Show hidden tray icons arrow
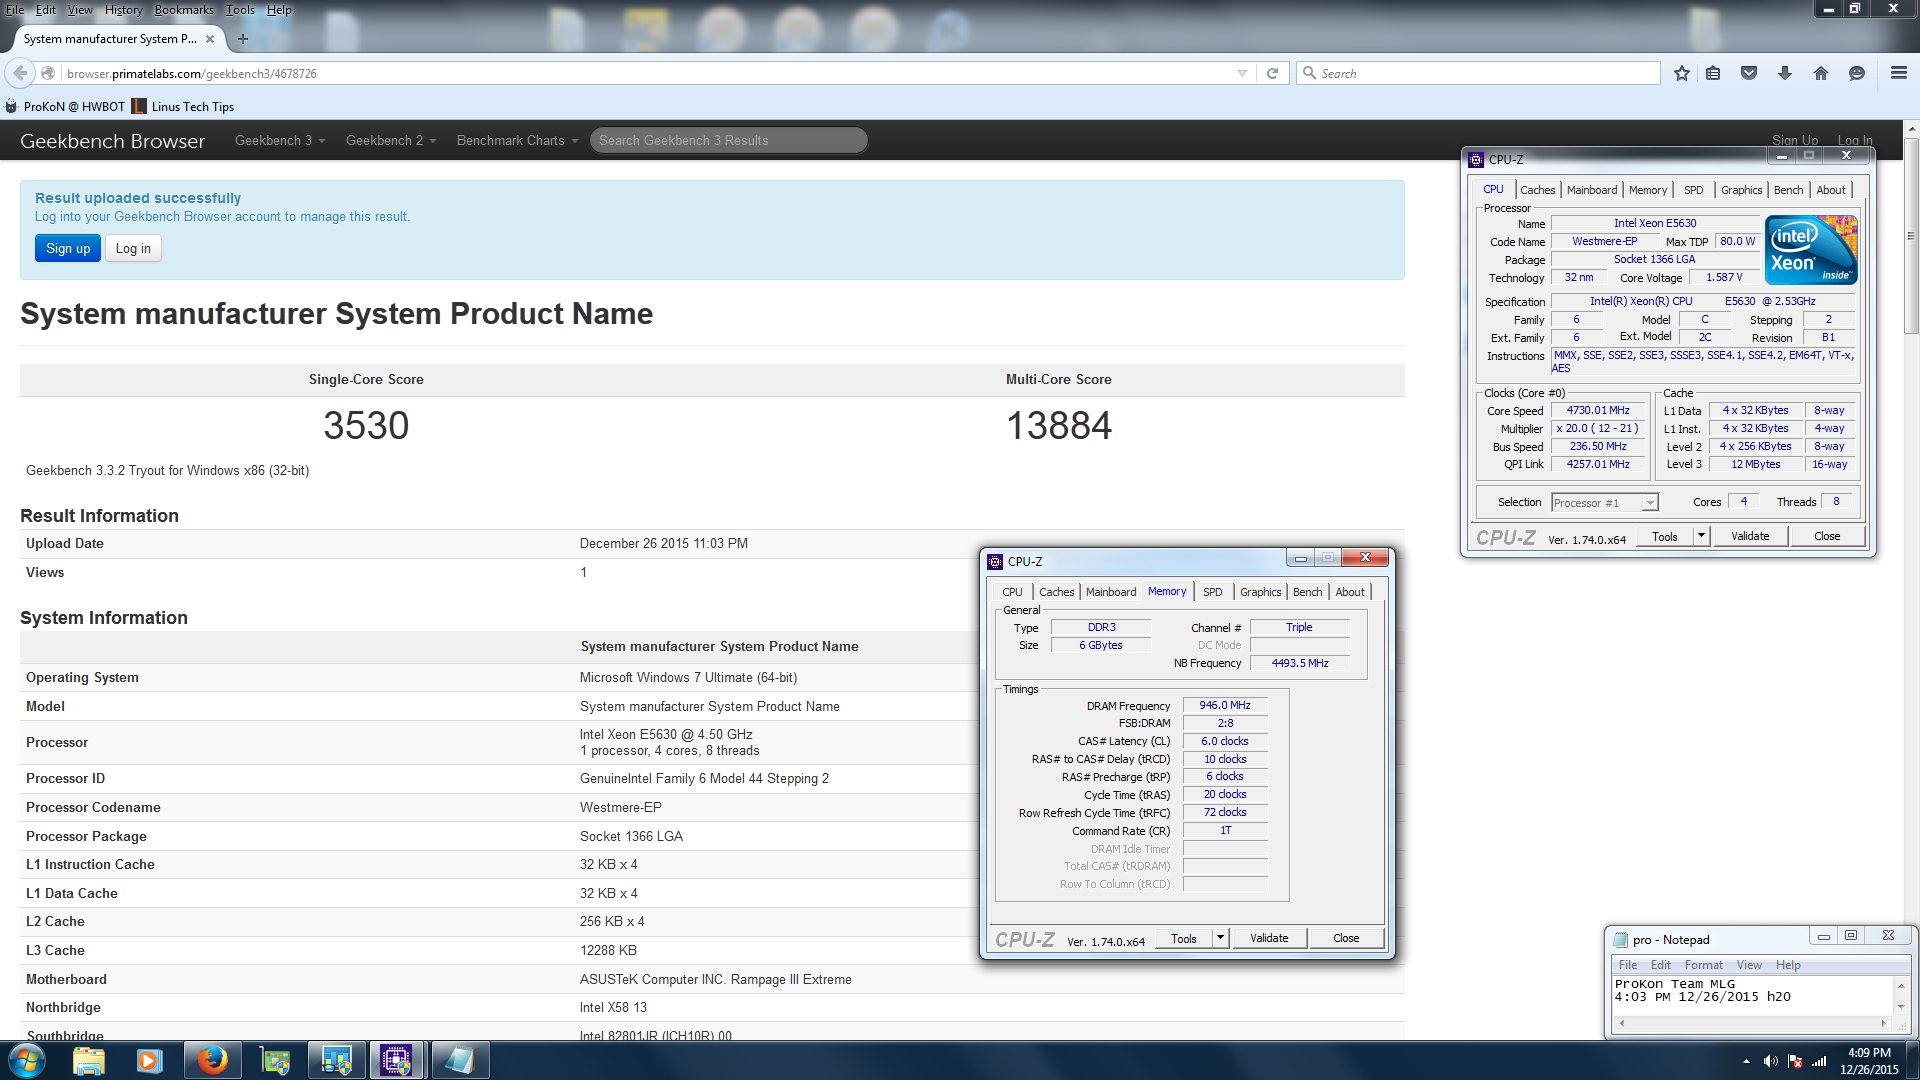Screen dimensions: 1920x1080 [1746, 1061]
